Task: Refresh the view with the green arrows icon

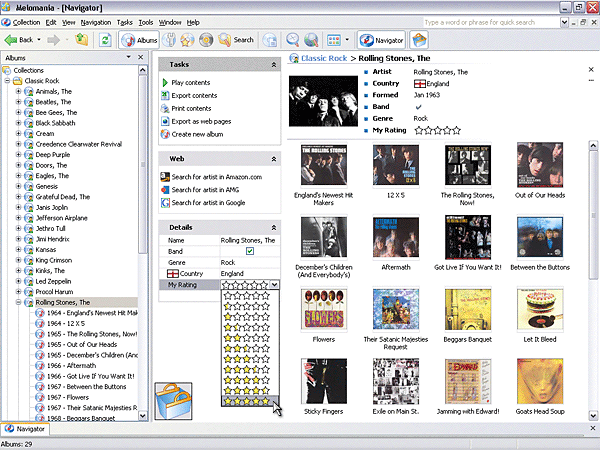Action: click(105, 40)
